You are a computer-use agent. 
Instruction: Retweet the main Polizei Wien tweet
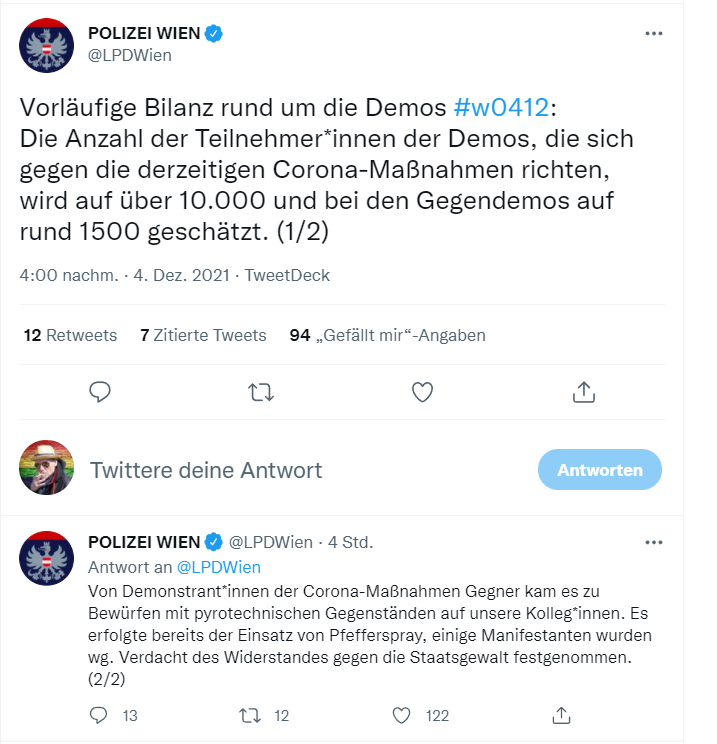(261, 392)
